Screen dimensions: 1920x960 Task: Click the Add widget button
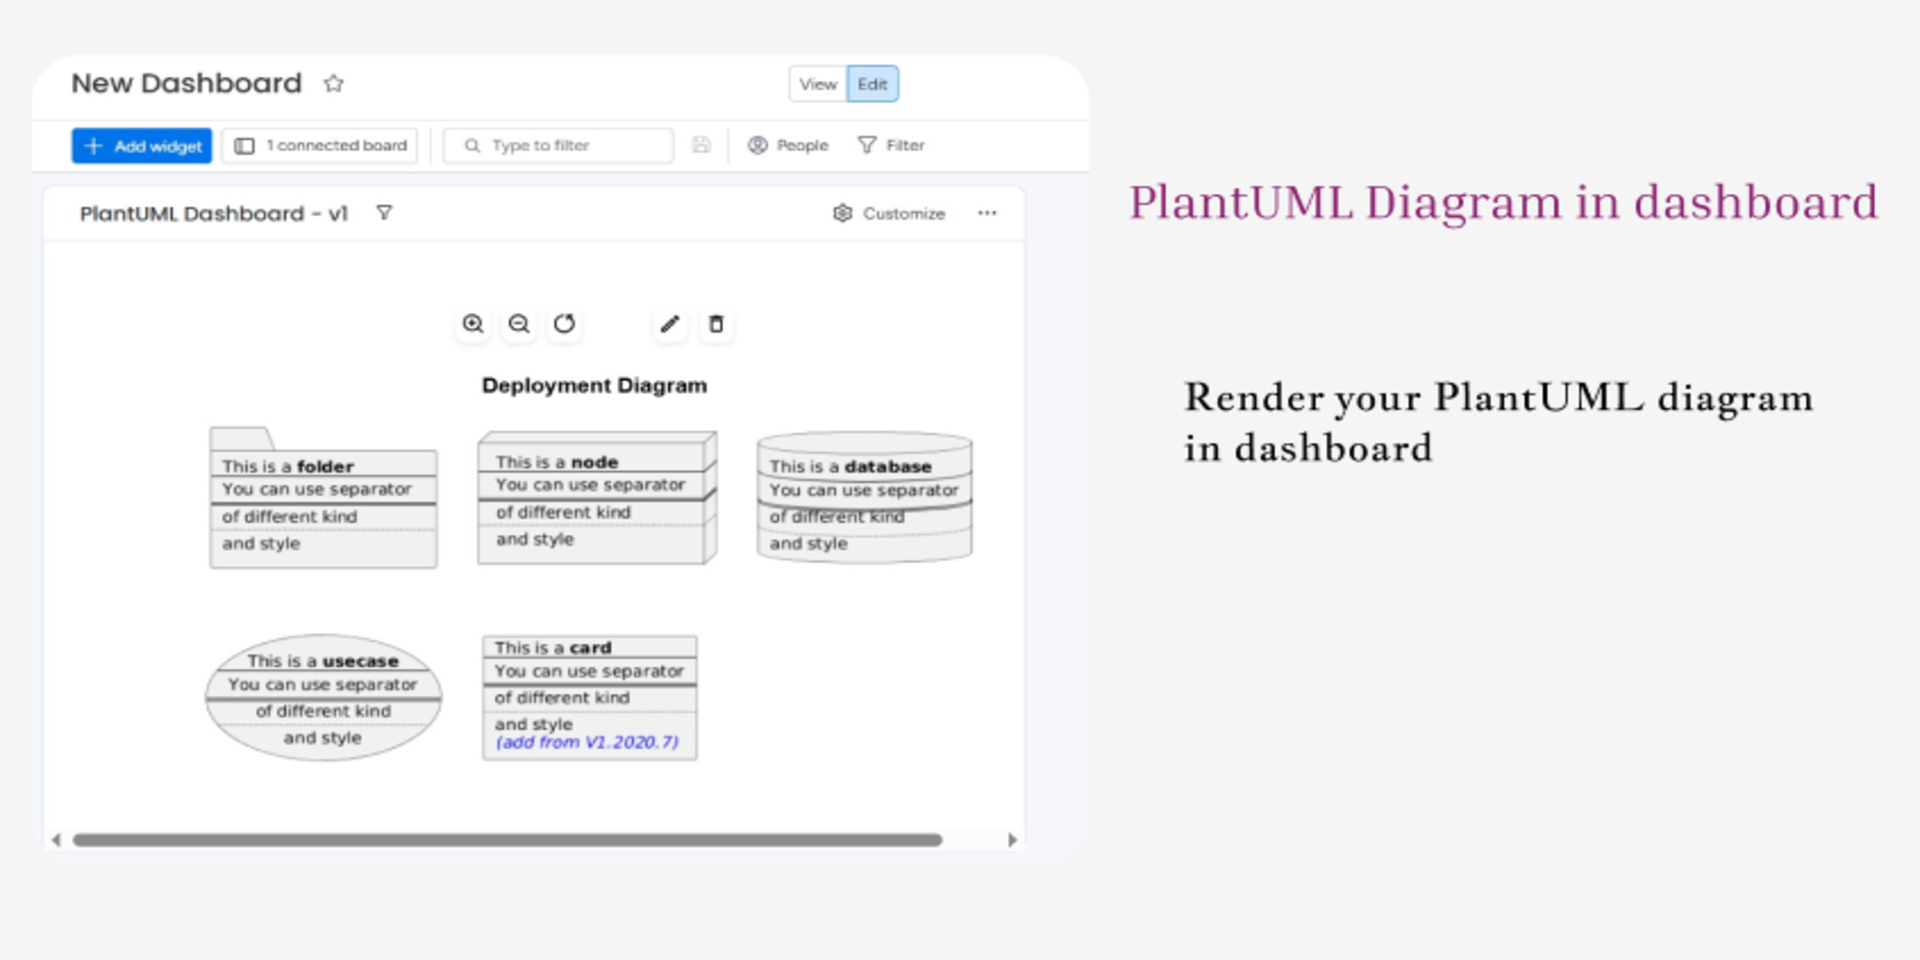click(x=141, y=146)
